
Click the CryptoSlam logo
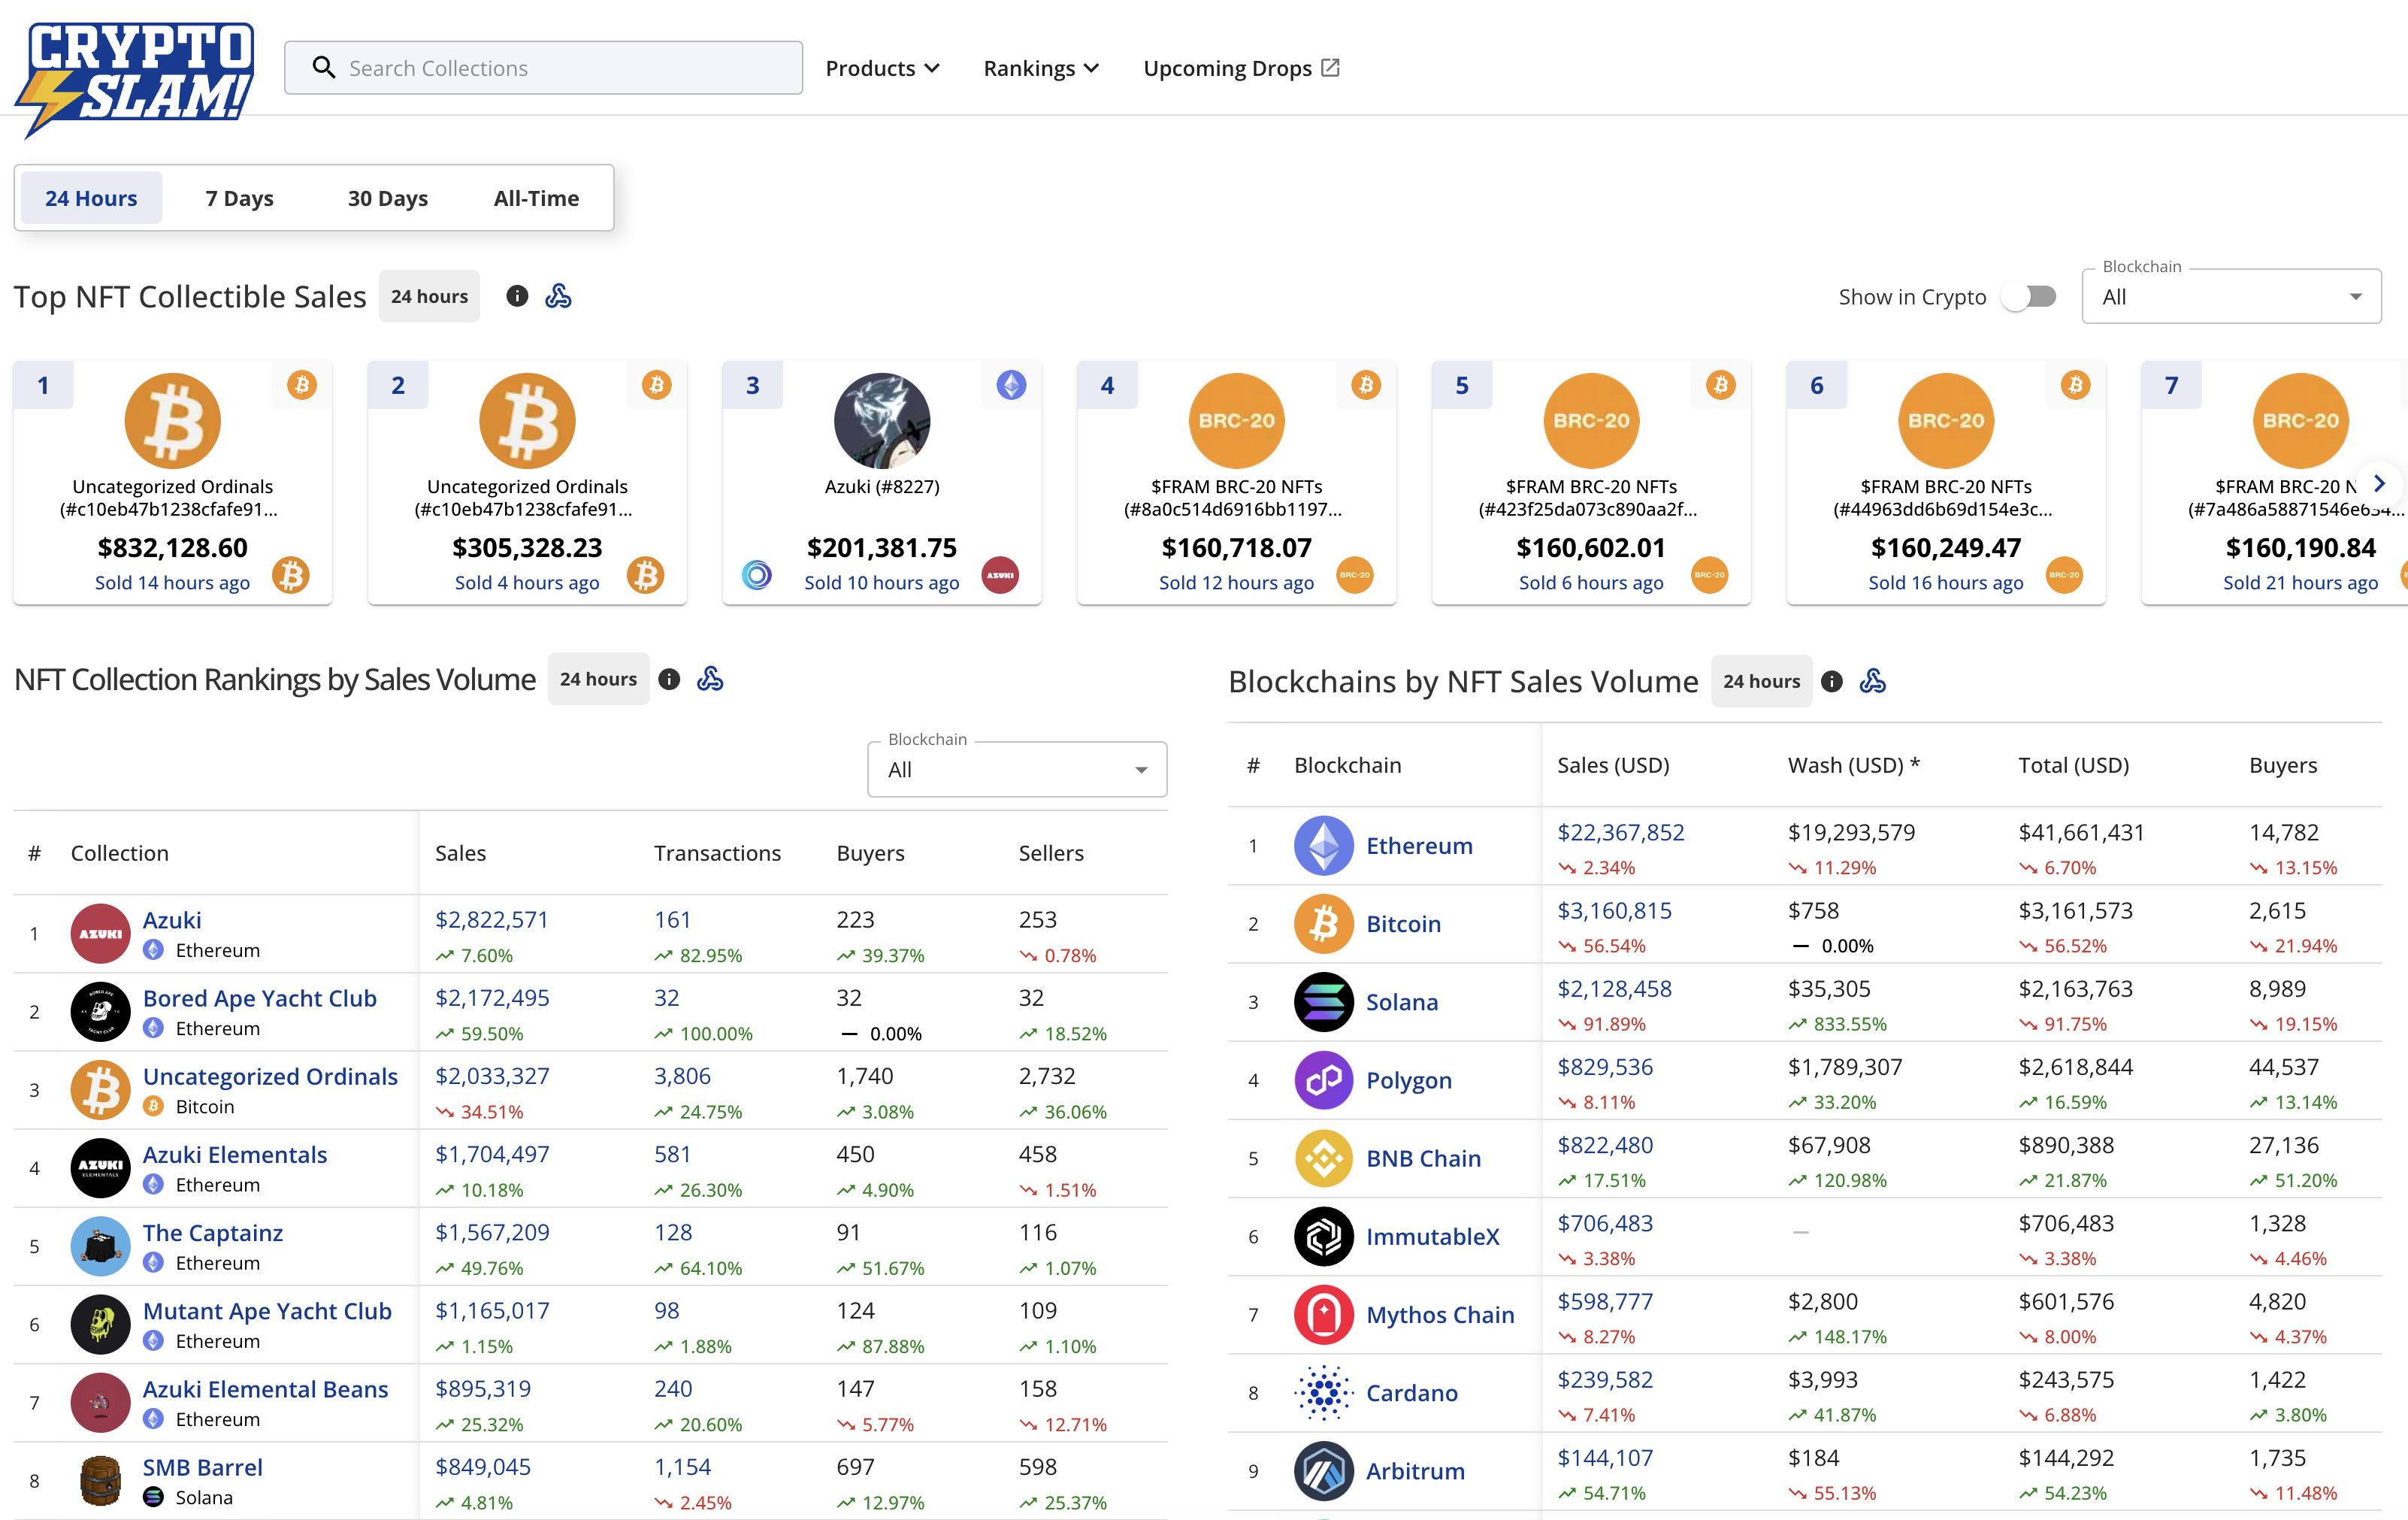point(135,78)
